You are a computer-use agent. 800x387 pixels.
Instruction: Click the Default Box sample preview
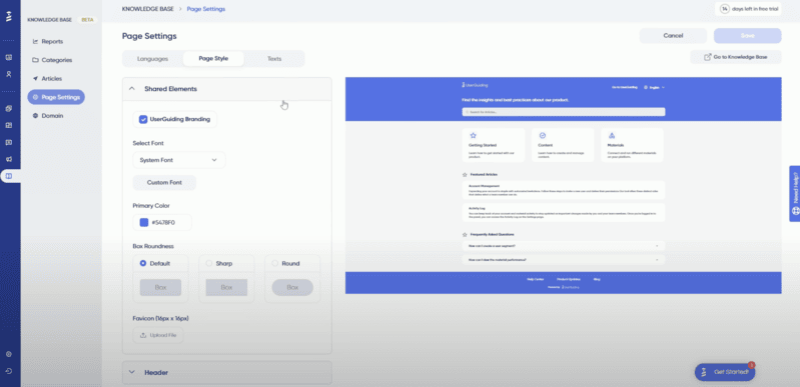(x=161, y=288)
